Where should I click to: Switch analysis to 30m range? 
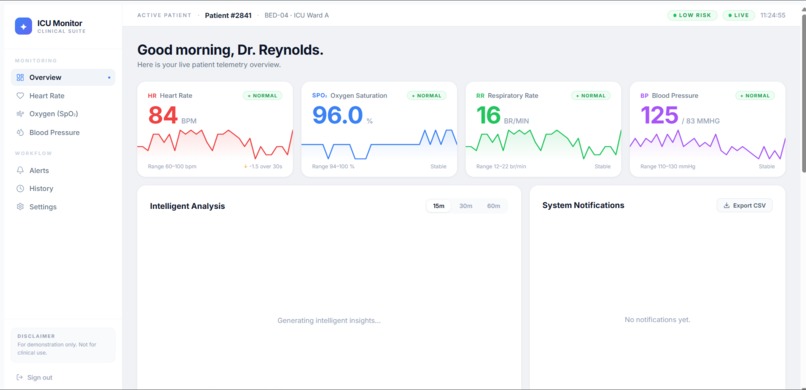[x=466, y=206]
